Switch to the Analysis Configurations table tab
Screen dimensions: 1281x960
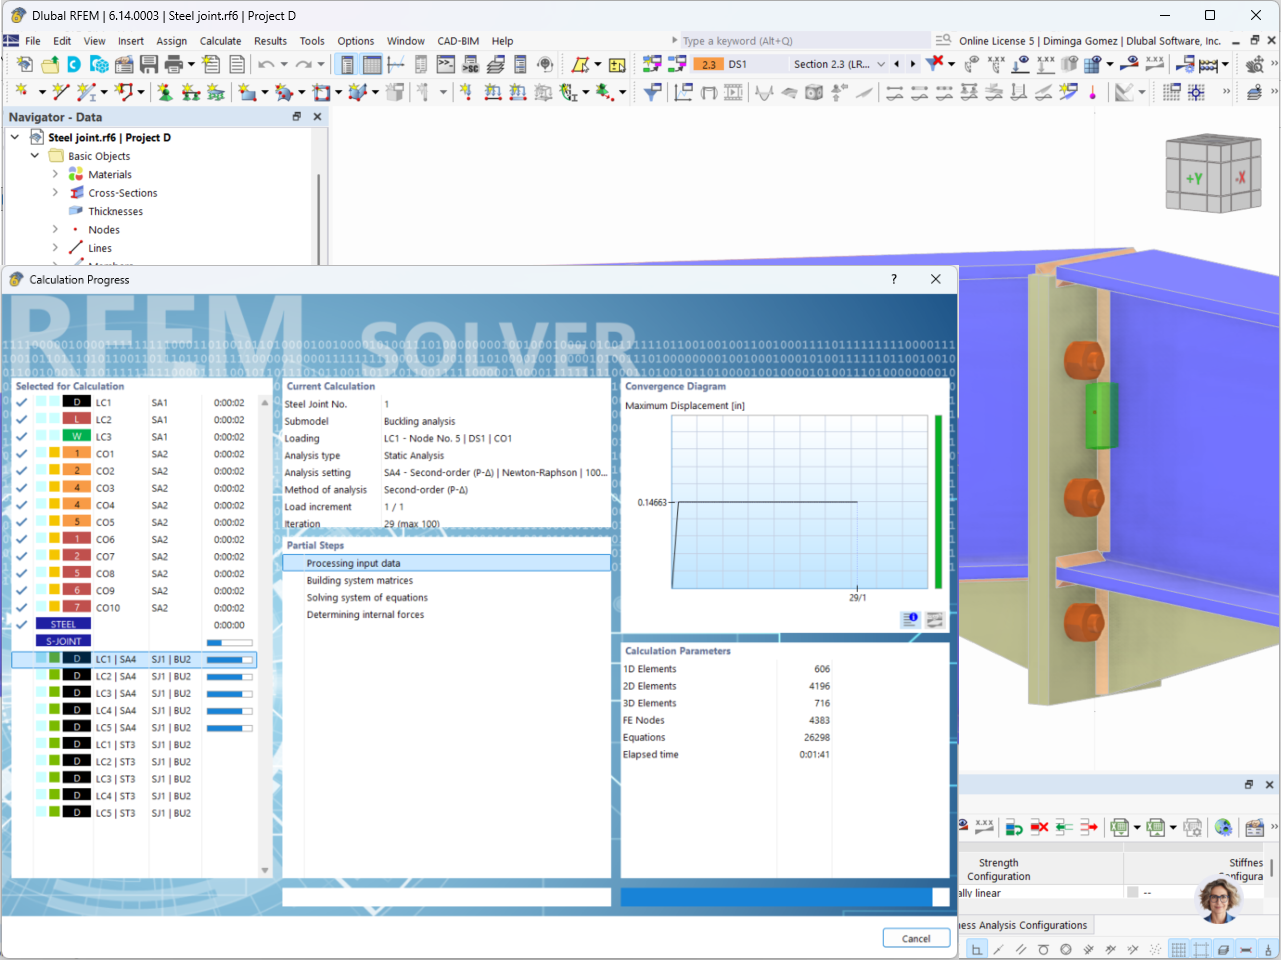pyautogui.click(x=1024, y=925)
